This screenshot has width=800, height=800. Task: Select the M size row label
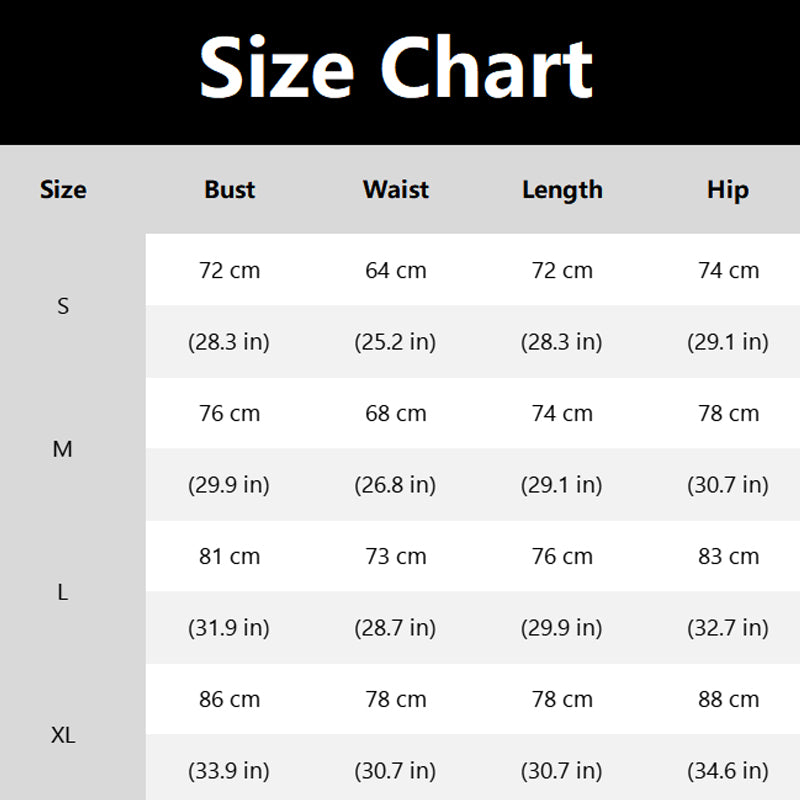tap(63, 449)
